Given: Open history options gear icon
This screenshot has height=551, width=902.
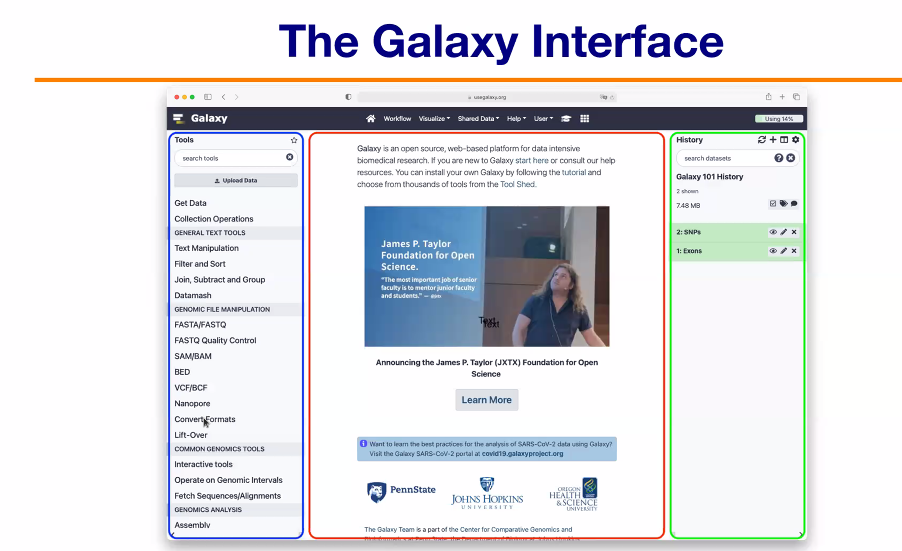Looking at the screenshot, I should pyautogui.click(x=796, y=140).
